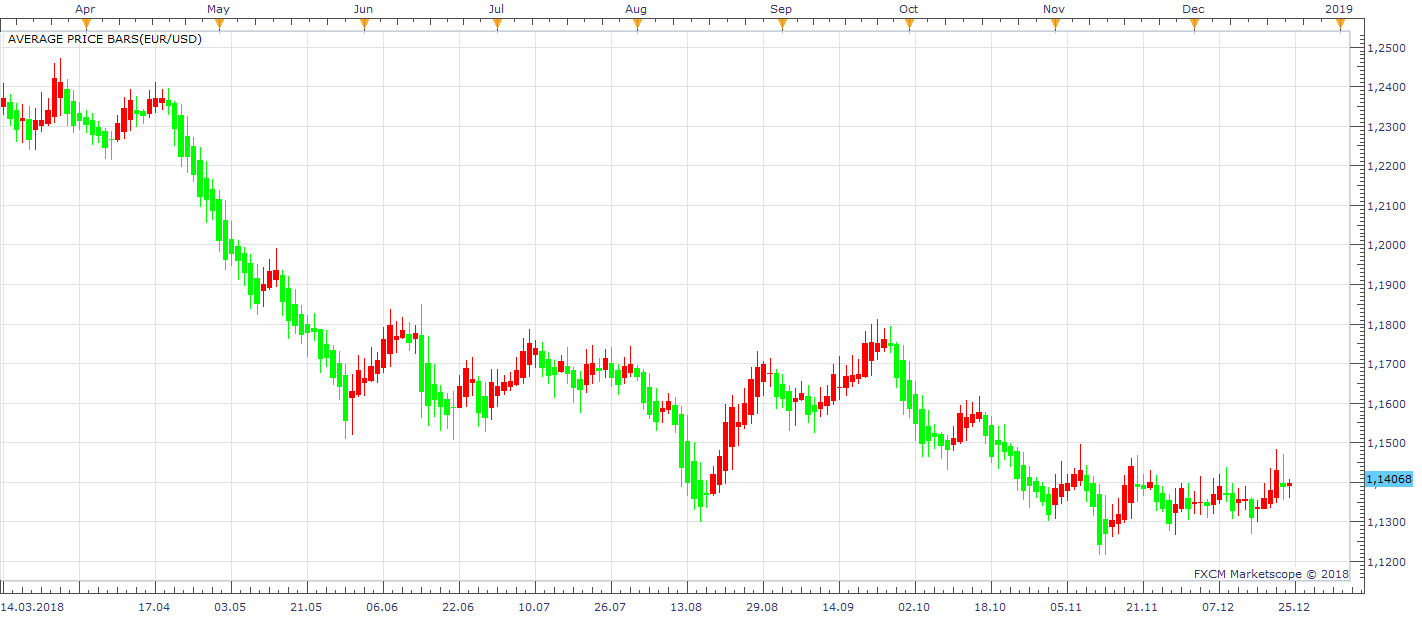Click the Jul month label

496,9
